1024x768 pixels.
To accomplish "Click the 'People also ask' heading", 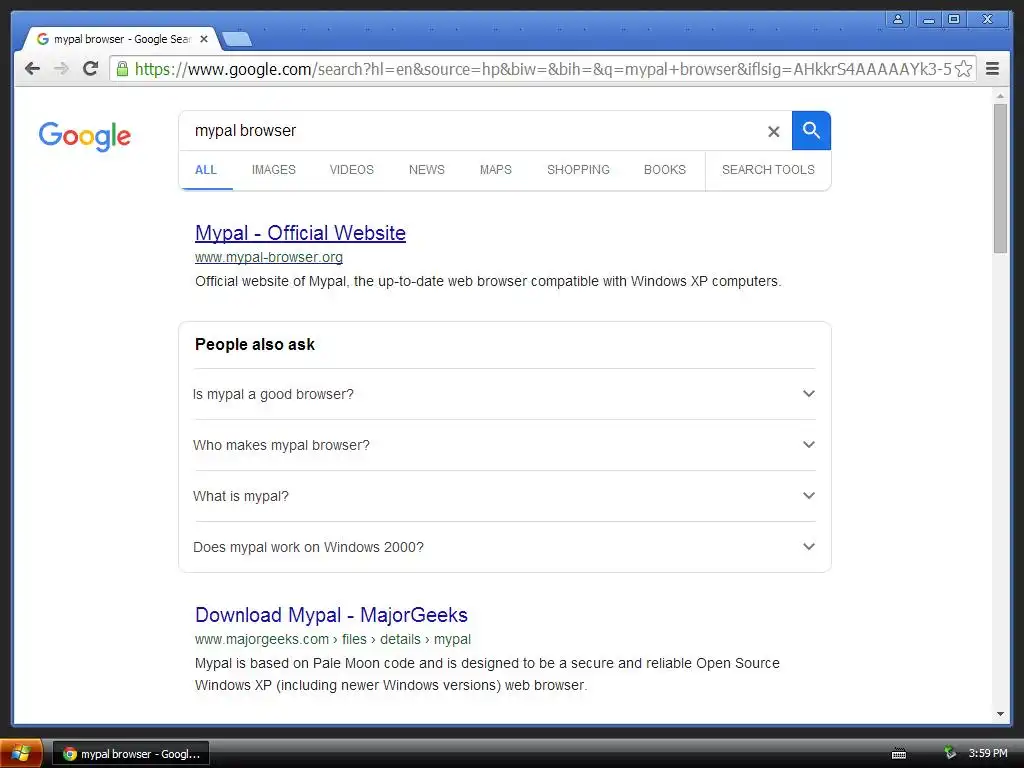I will tap(255, 345).
